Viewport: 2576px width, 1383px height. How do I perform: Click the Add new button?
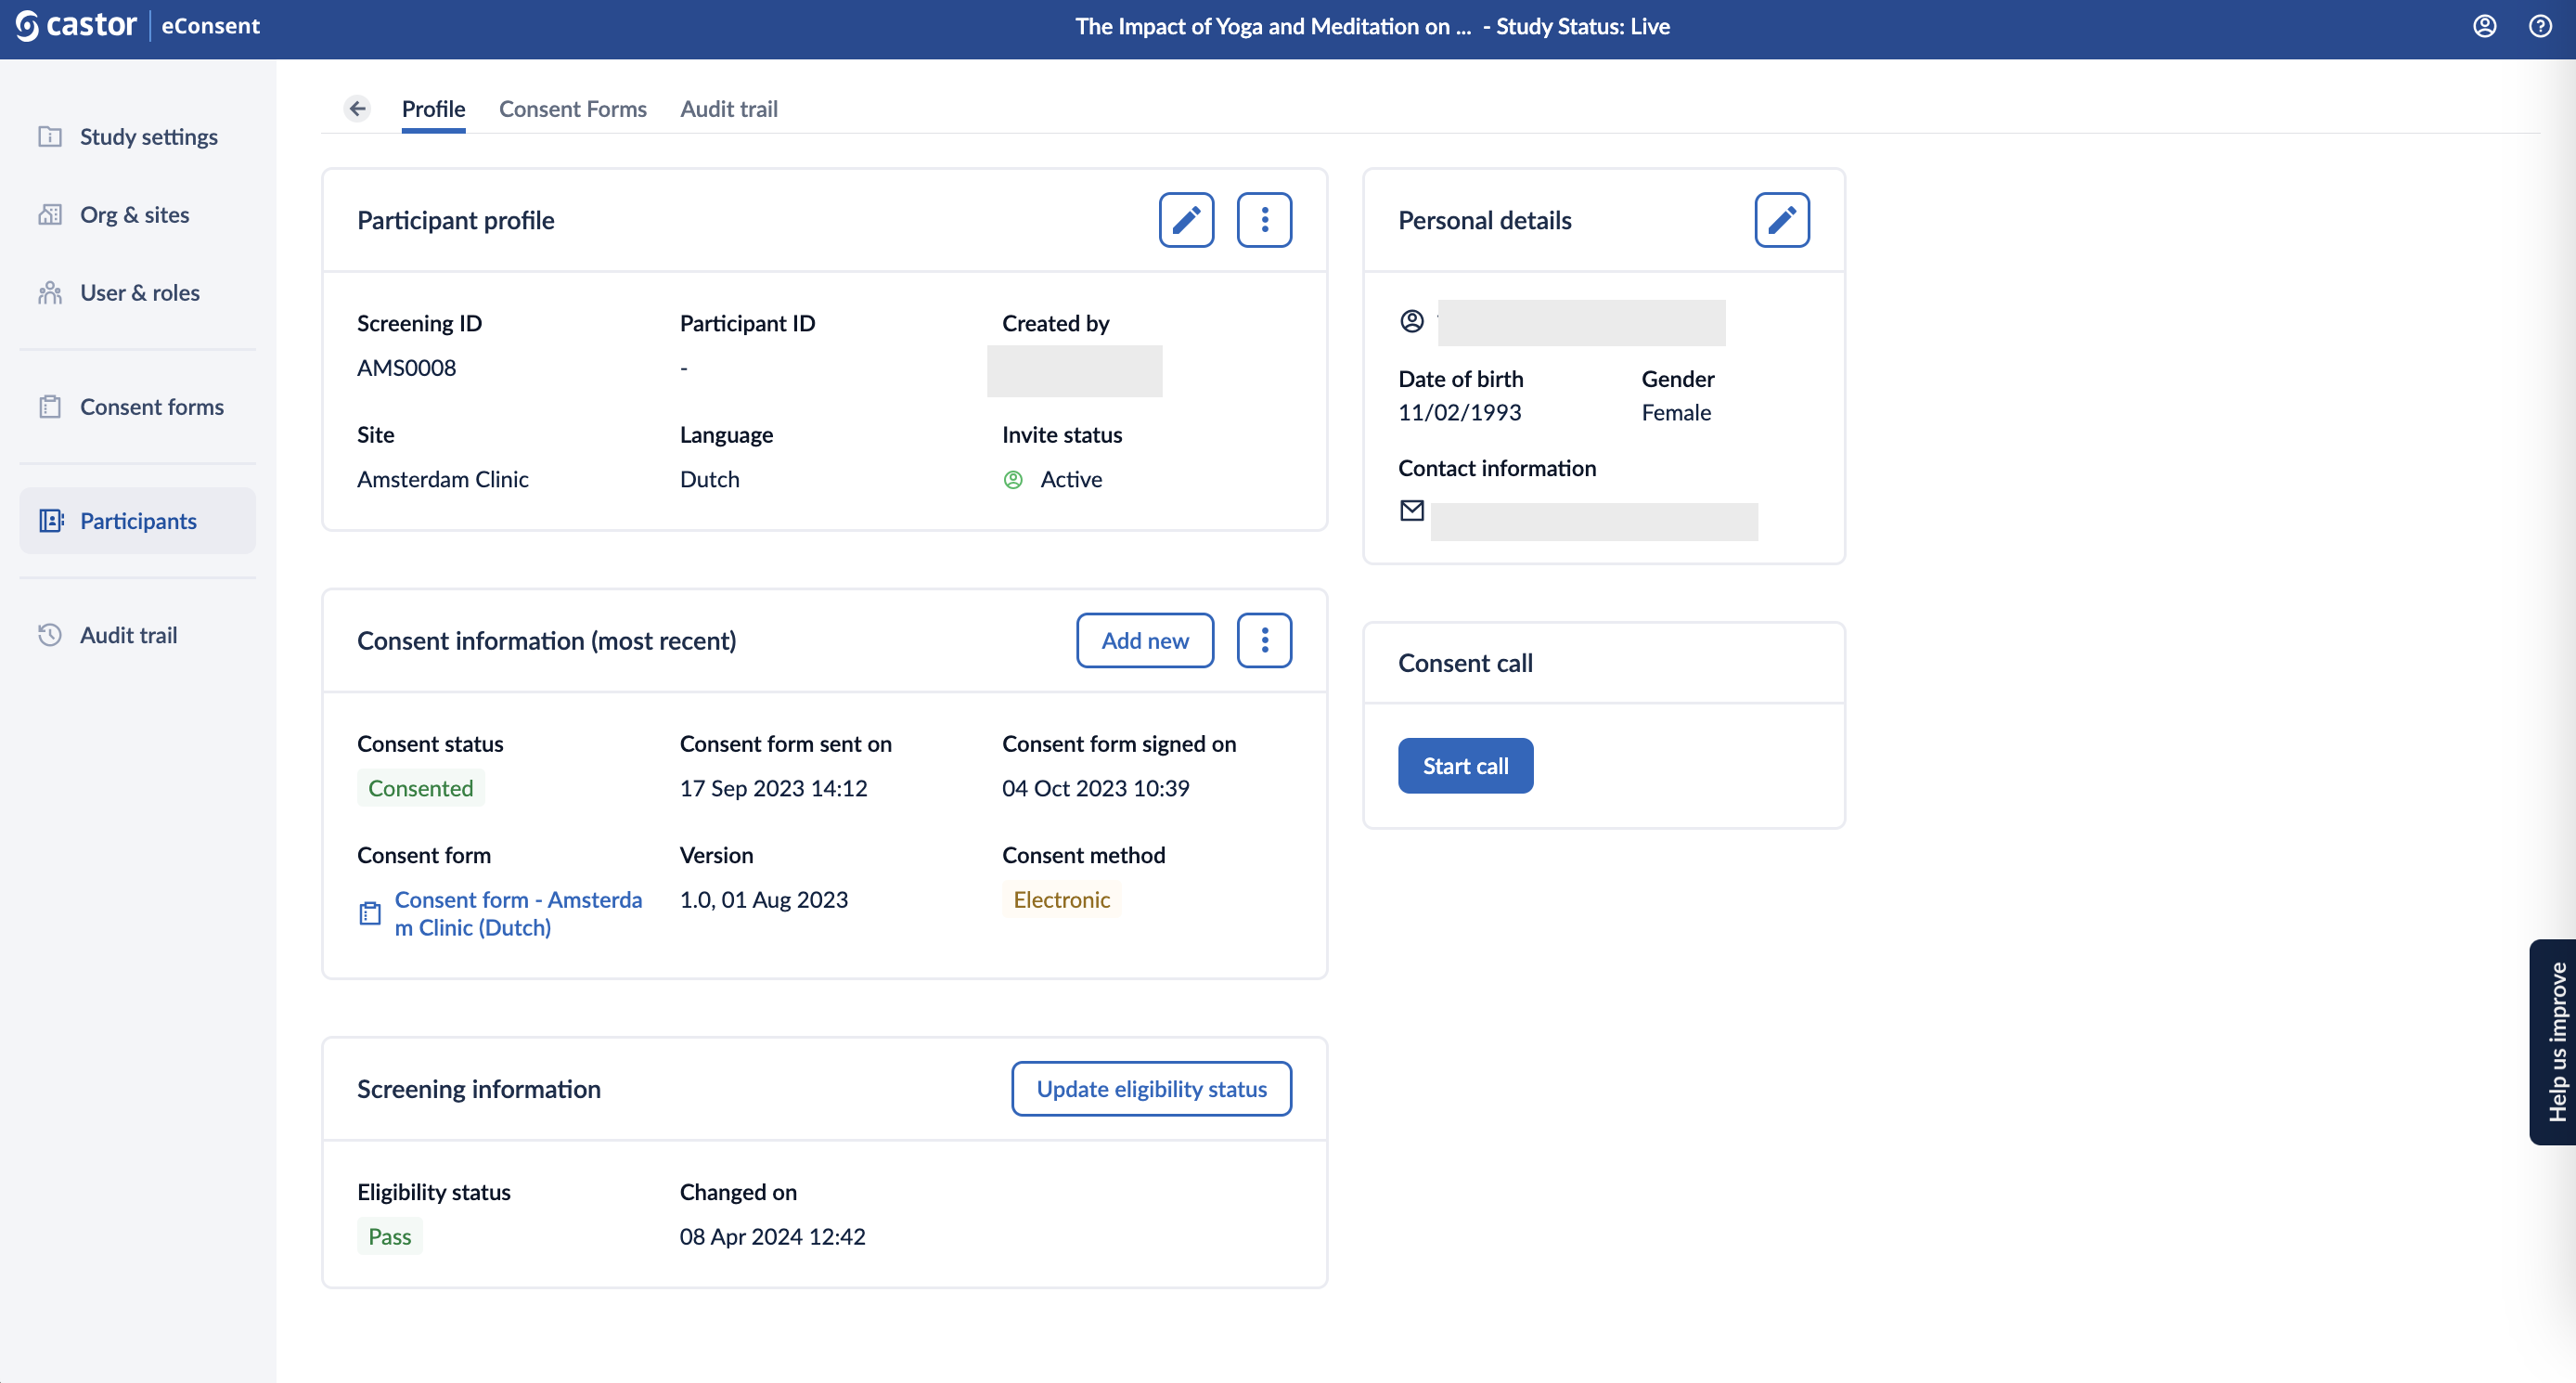(1145, 640)
